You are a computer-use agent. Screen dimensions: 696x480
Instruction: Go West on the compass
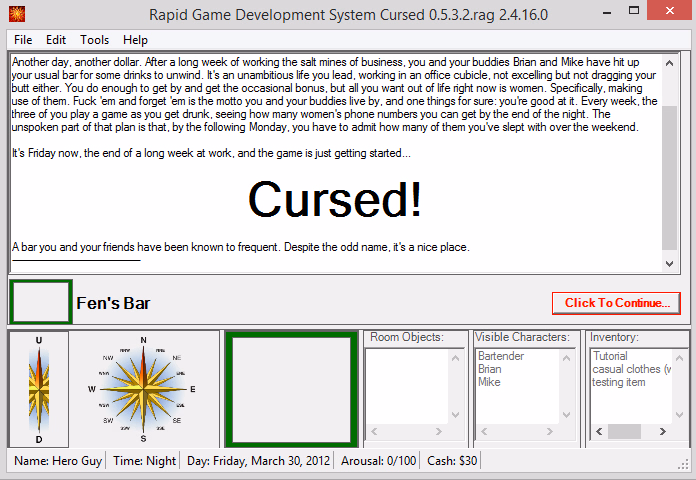92,389
